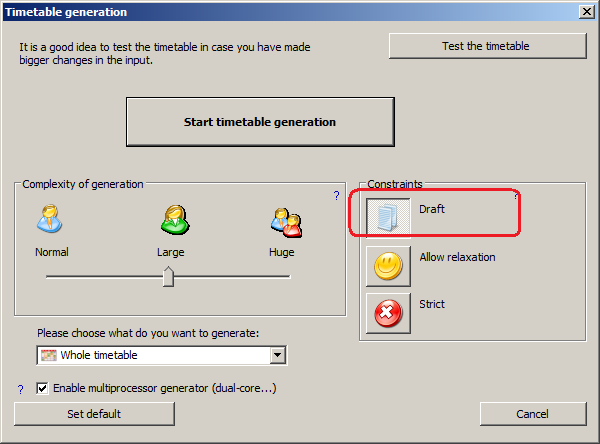This screenshot has width=600, height=444.
Task: Click the Normal complexity label
Action: point(52,252)
